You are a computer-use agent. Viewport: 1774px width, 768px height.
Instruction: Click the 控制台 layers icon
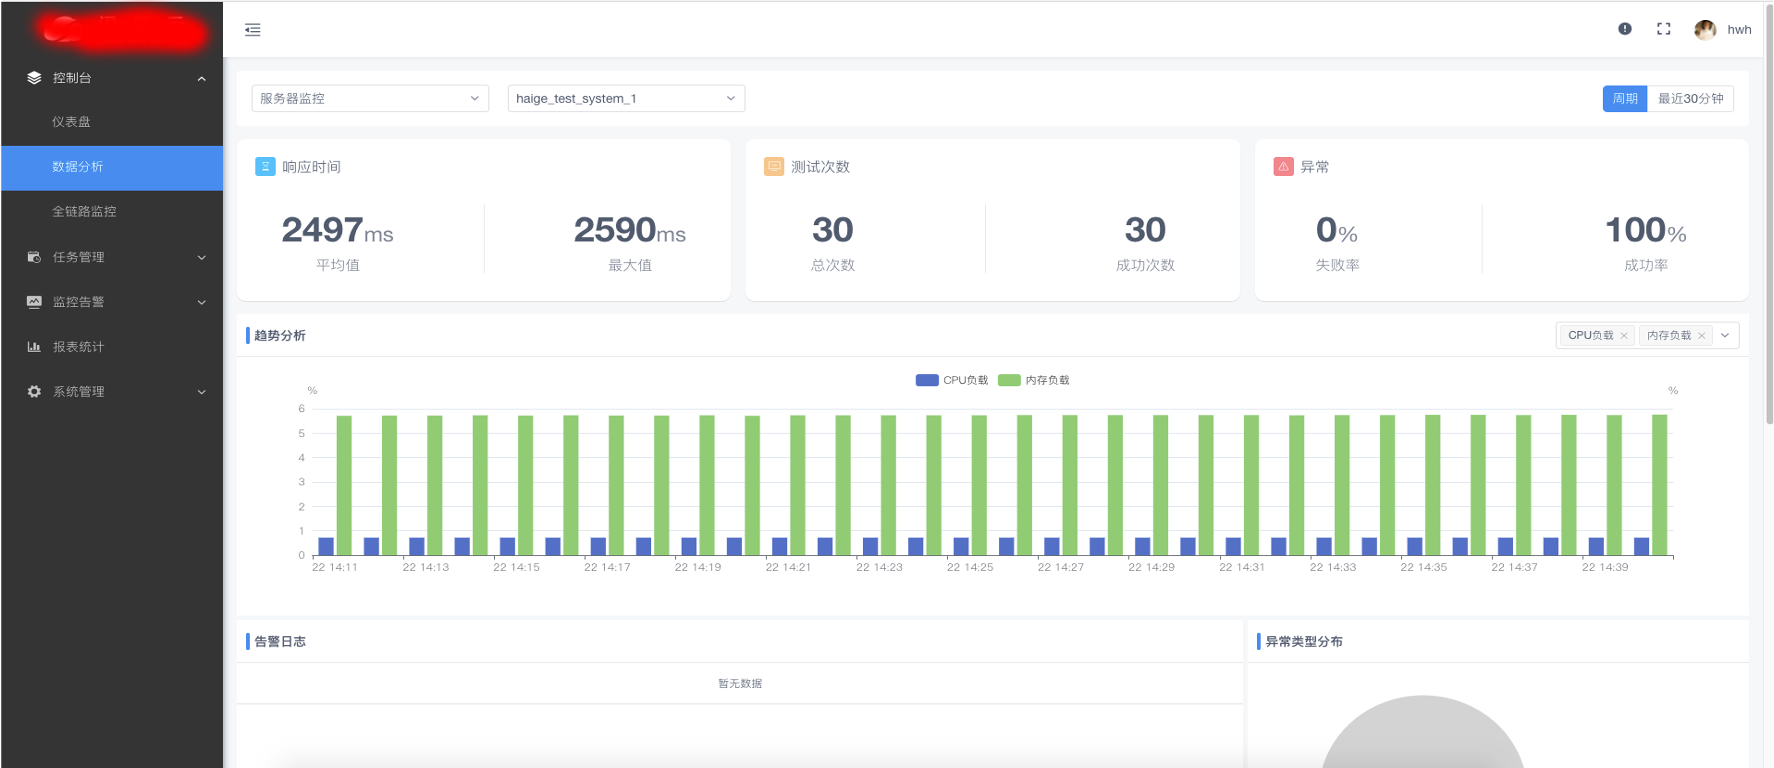pos(34,77)
